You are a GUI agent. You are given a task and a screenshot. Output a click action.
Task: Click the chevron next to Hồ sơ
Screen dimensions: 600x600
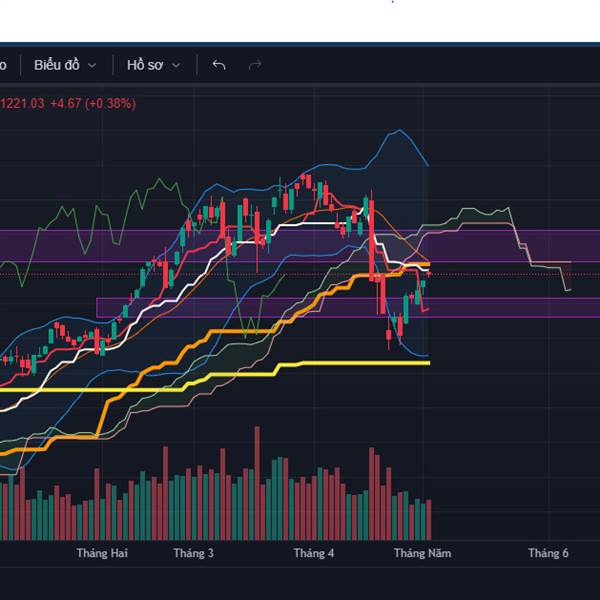(x=176, y=65)
